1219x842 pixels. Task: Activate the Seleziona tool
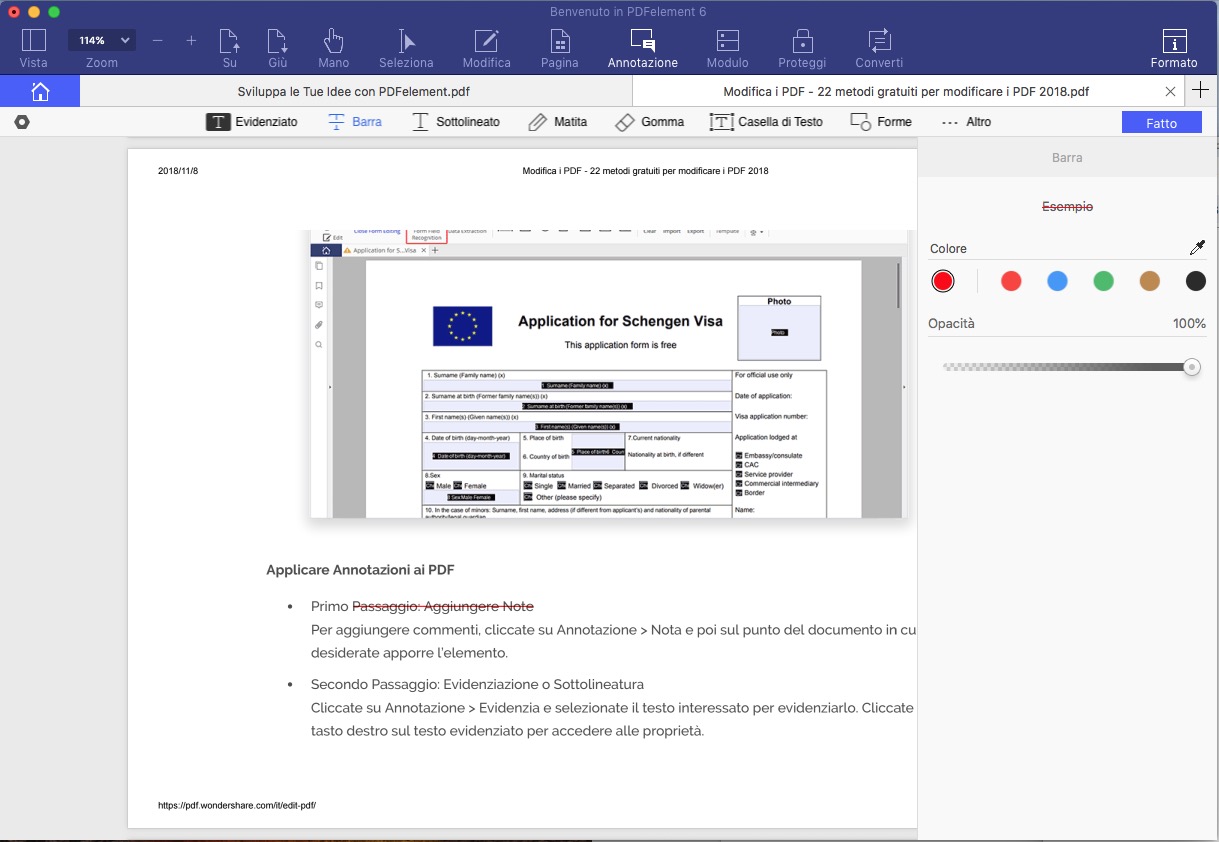405,47
